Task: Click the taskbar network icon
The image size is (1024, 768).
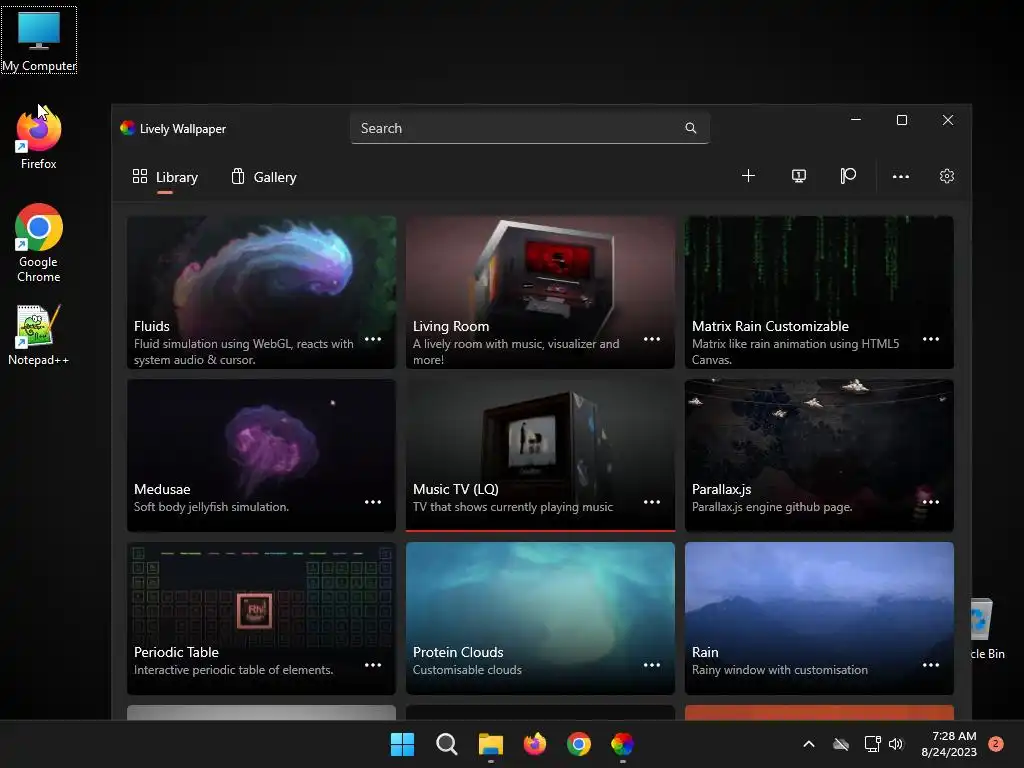Action: coord(872,744)
